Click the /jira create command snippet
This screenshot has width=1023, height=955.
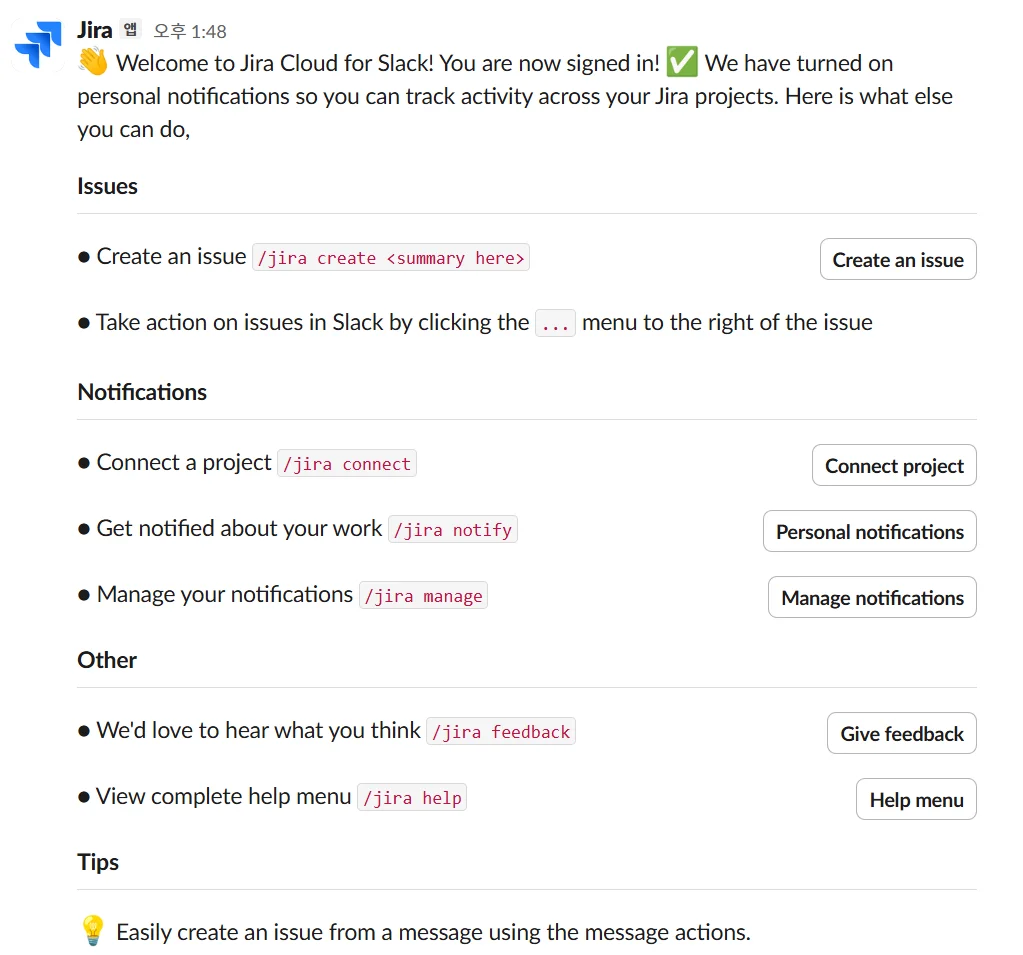tap(391, 258)
